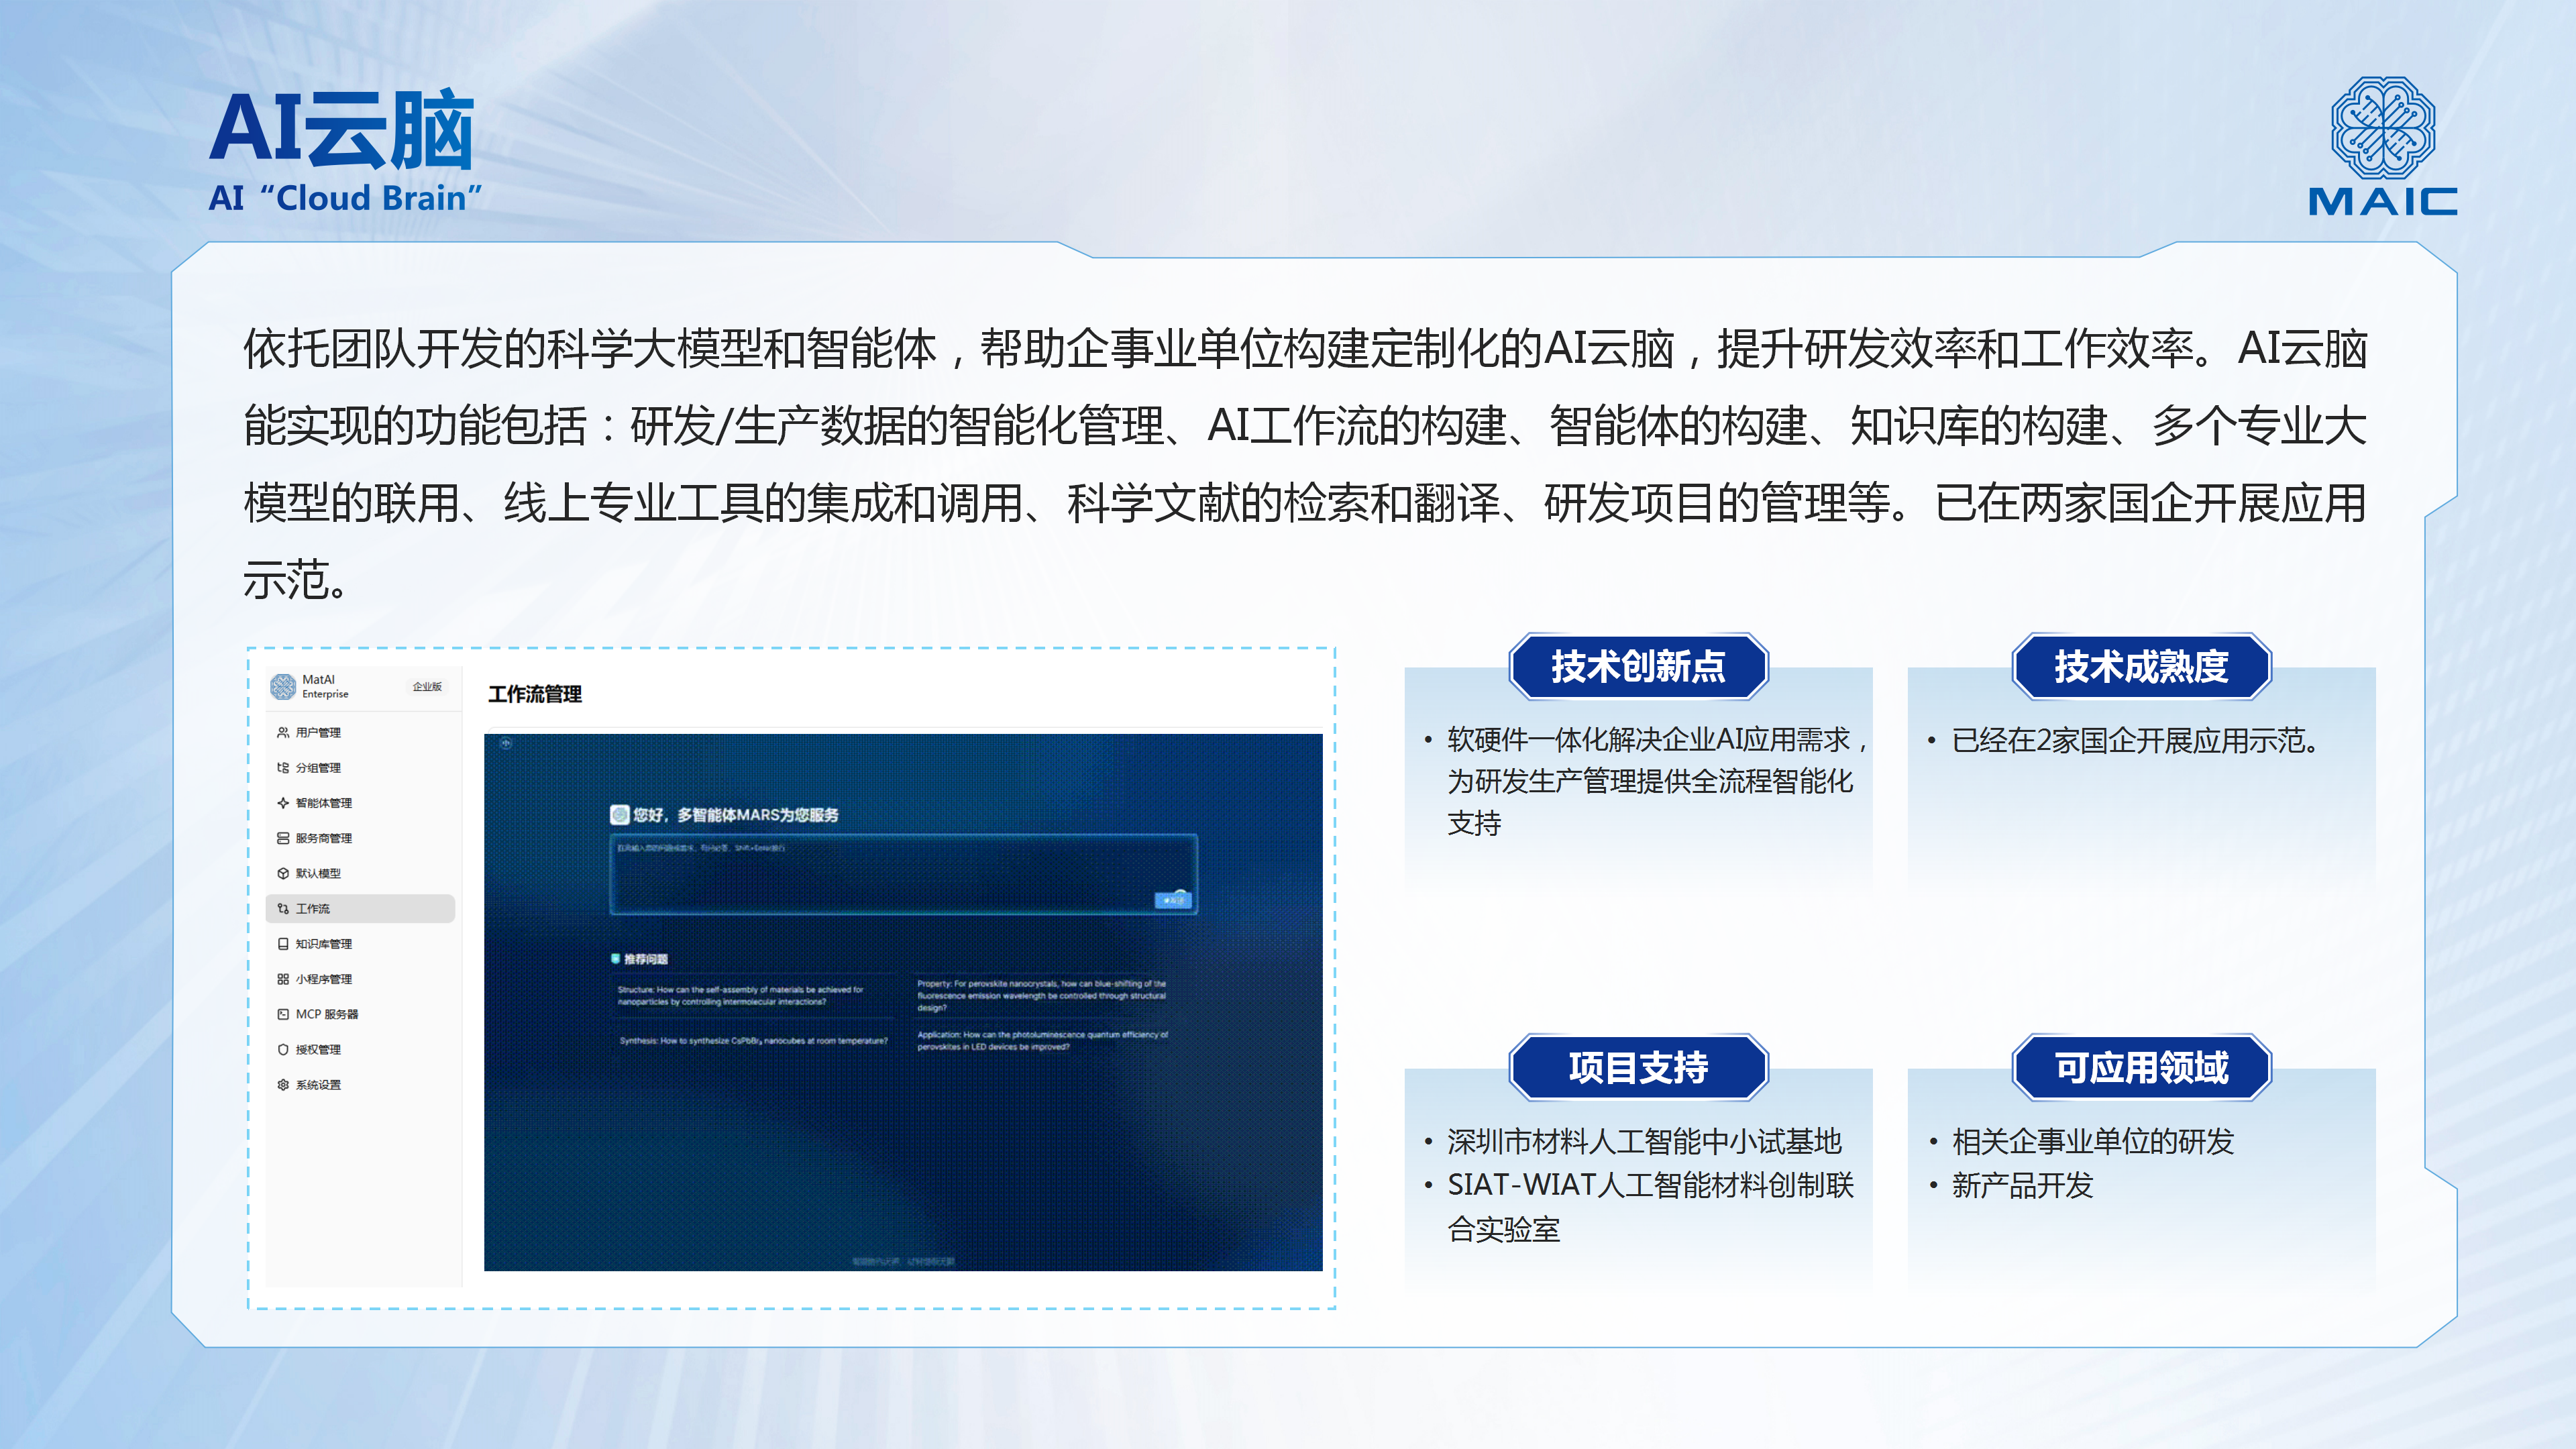This screenshot has width=2576, height=1449.
Task: Click the blue send button in the chat box
Action: pos(1173,900)
